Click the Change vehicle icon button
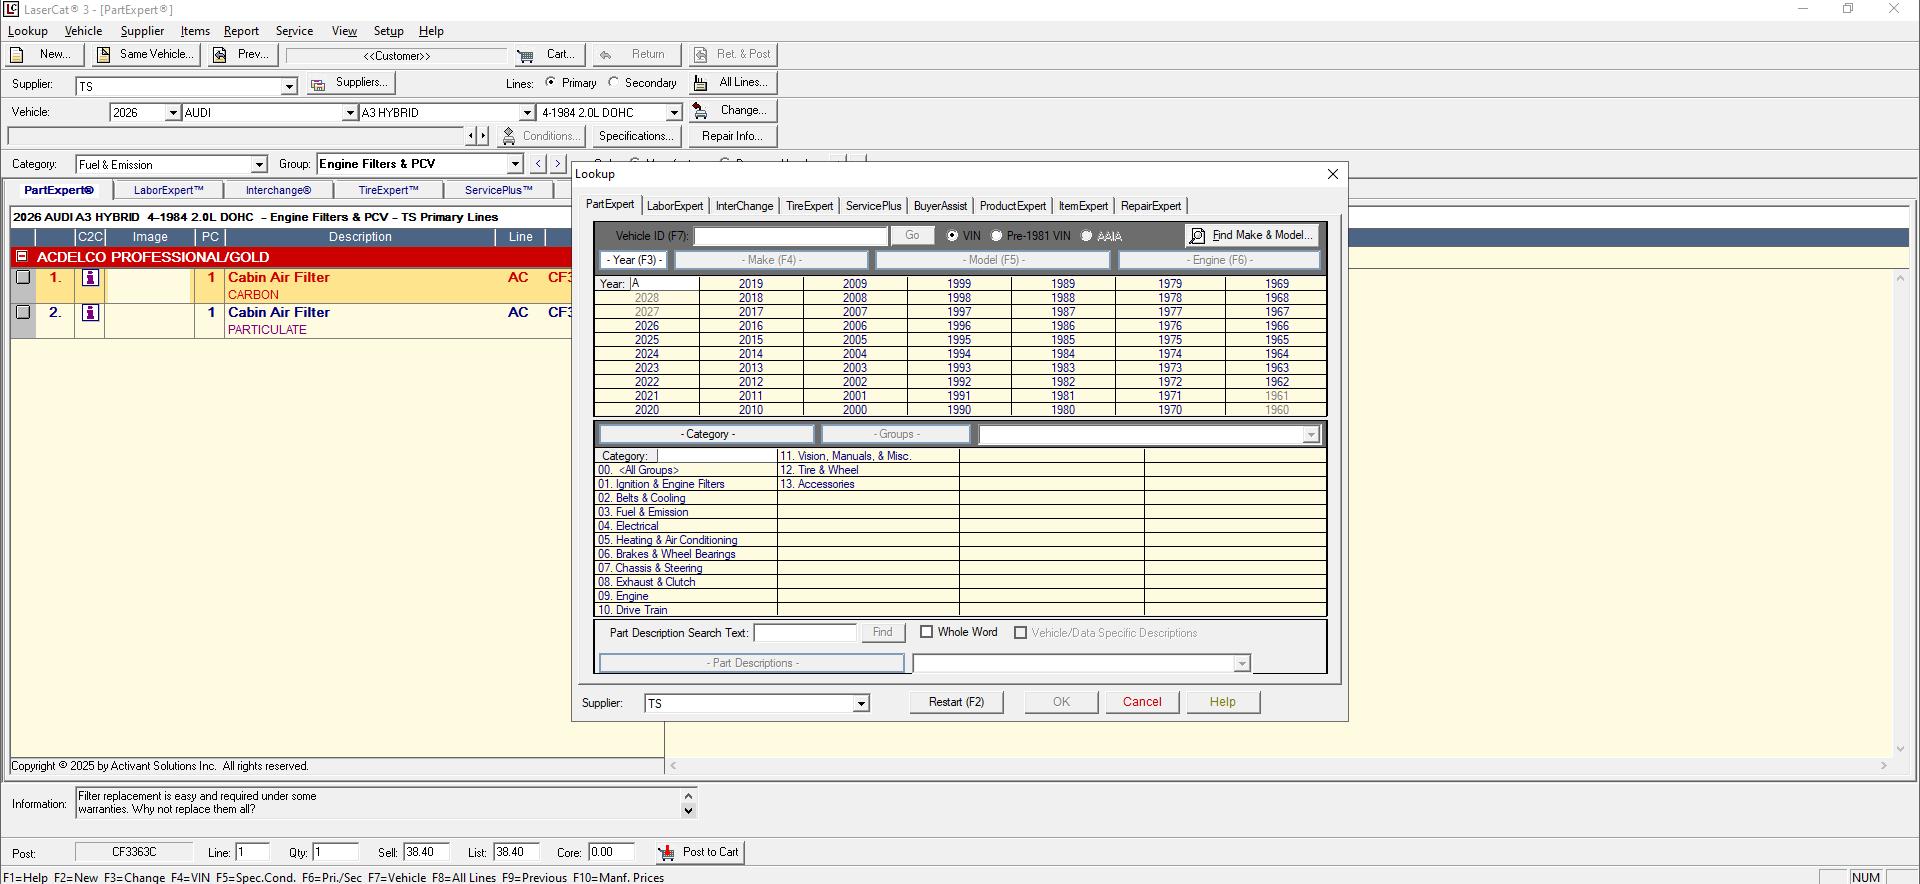Viewport: 1920px width, 884px height. [x=701, y=111]
